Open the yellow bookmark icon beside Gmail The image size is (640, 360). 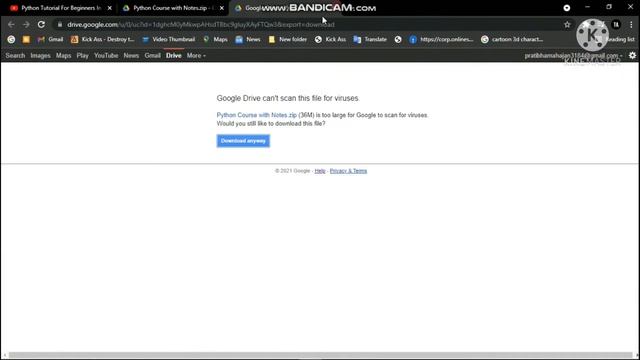click(26, 39)
